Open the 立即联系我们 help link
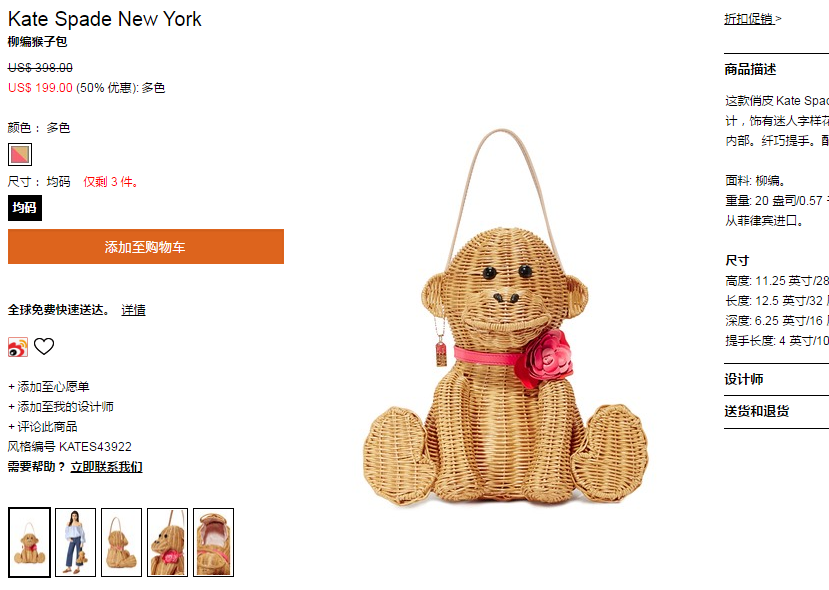 tap(106, 467)
